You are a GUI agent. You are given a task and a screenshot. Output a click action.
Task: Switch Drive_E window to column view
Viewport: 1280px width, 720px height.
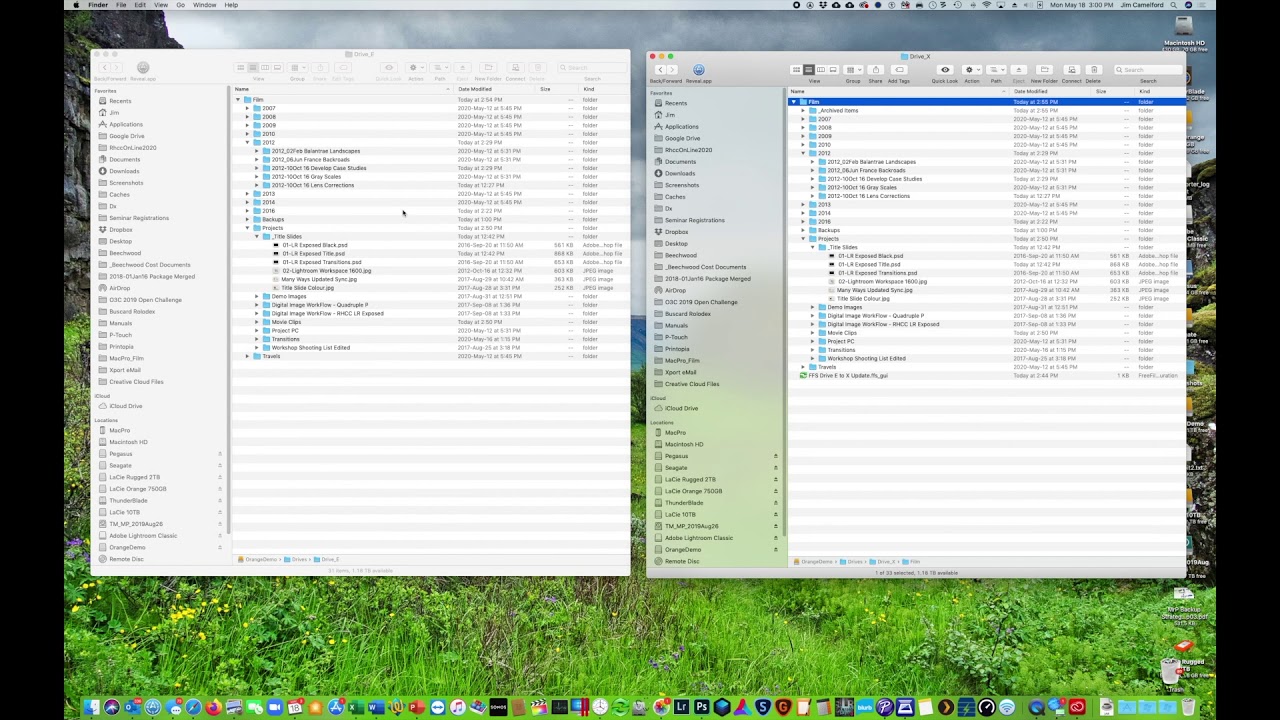tap(265, 68)
